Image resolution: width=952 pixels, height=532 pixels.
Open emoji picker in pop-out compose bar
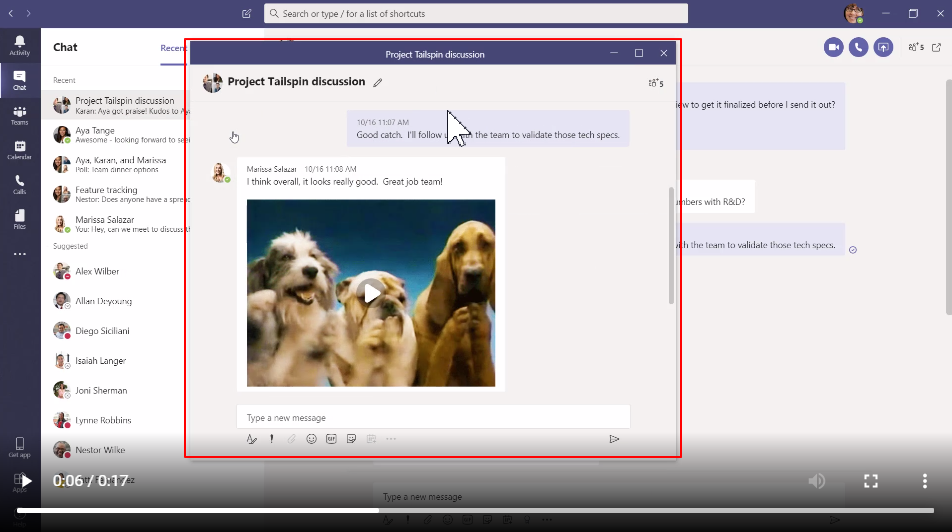[311, 439]
